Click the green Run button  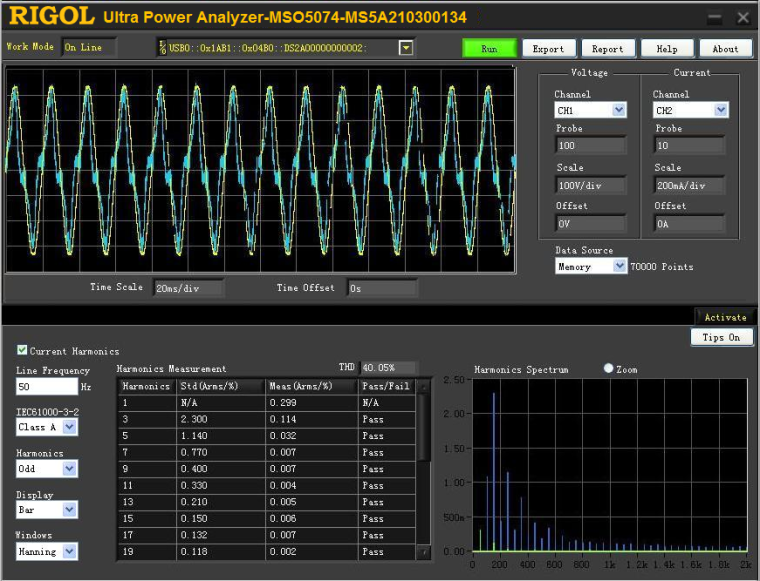coord(489,48)
